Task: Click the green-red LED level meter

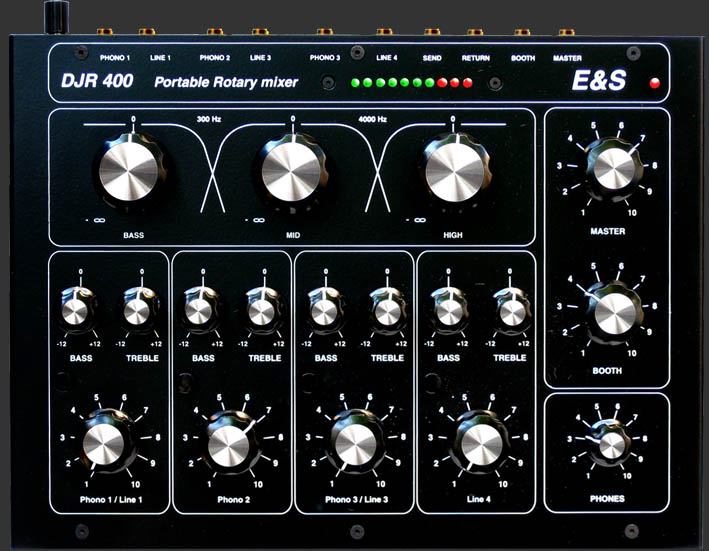Action: (411, 83)
